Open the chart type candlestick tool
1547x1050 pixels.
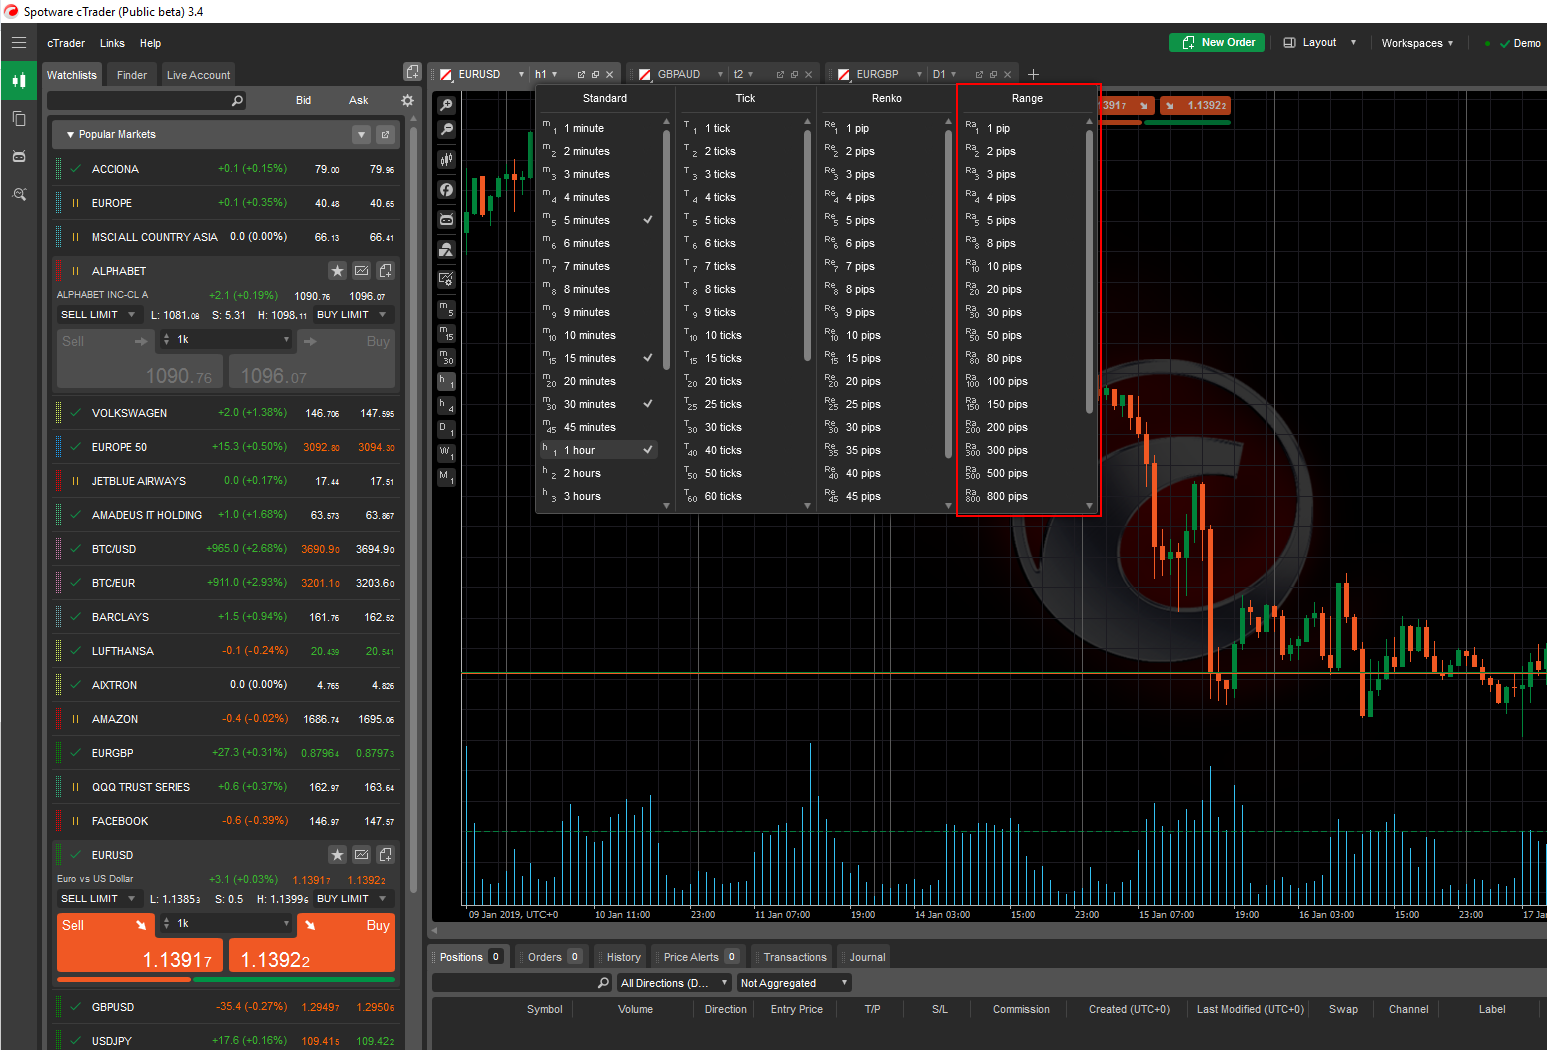[446, 159]
